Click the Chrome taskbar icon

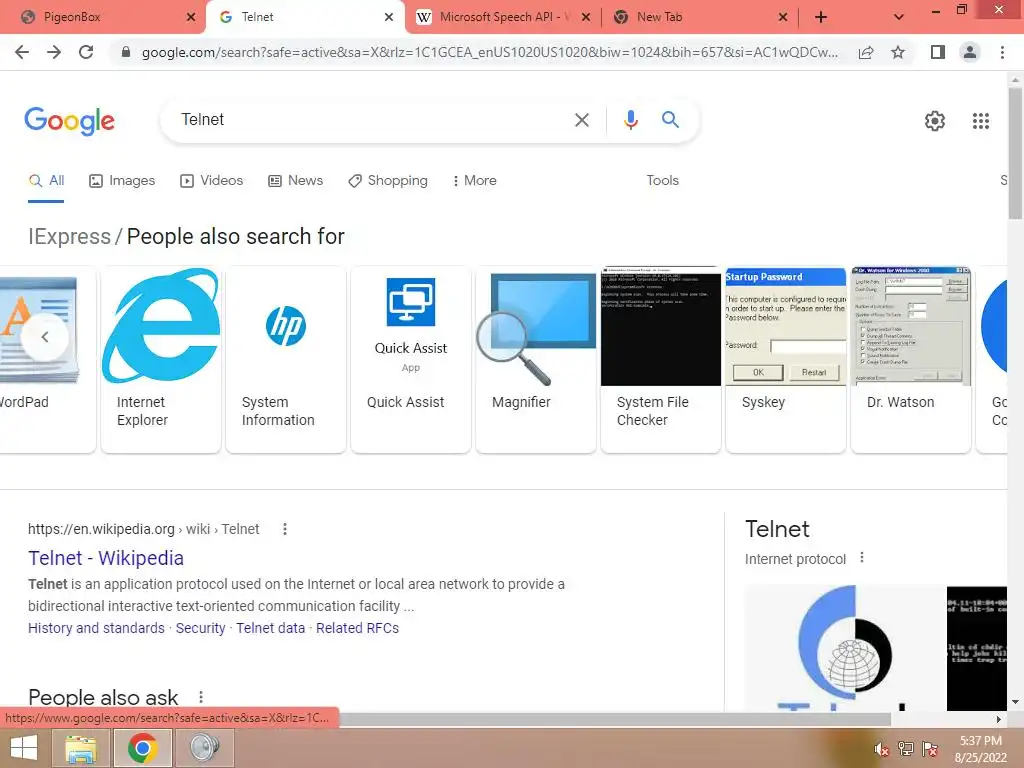(x=142, y=748)
